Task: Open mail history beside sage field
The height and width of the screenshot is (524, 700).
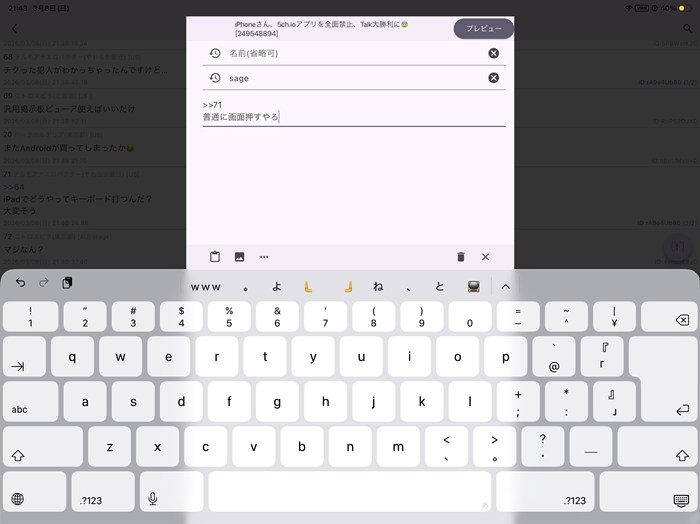Action: coord(214,78)
